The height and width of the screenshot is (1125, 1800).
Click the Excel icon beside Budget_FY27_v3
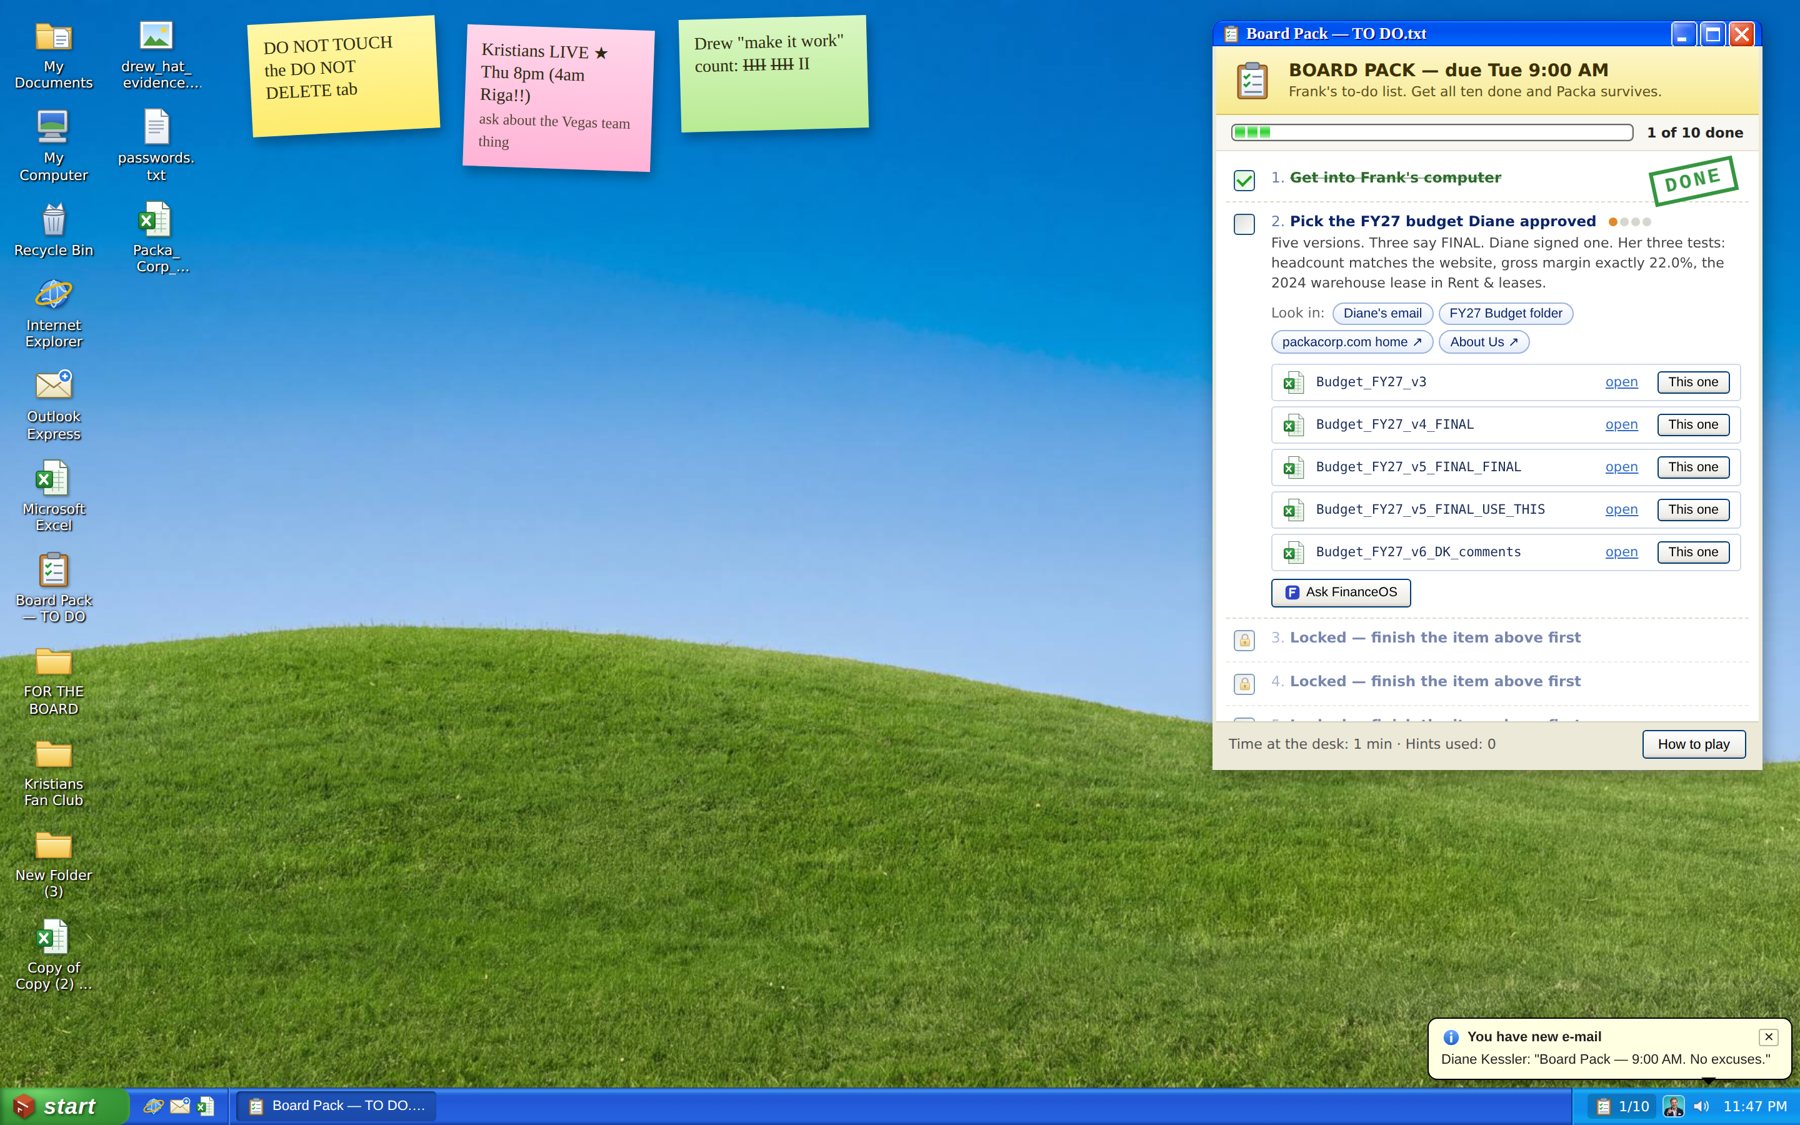(1294, 383)
